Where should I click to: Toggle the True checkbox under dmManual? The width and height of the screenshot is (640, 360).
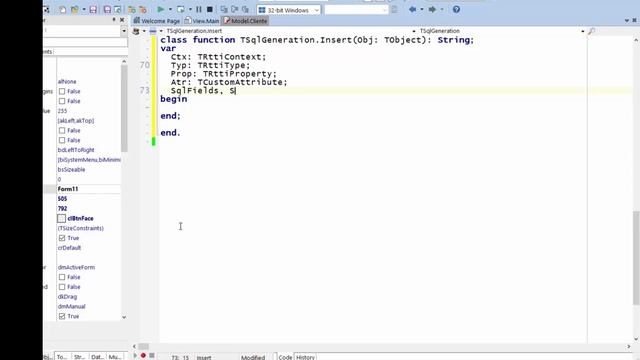[62, 316]
